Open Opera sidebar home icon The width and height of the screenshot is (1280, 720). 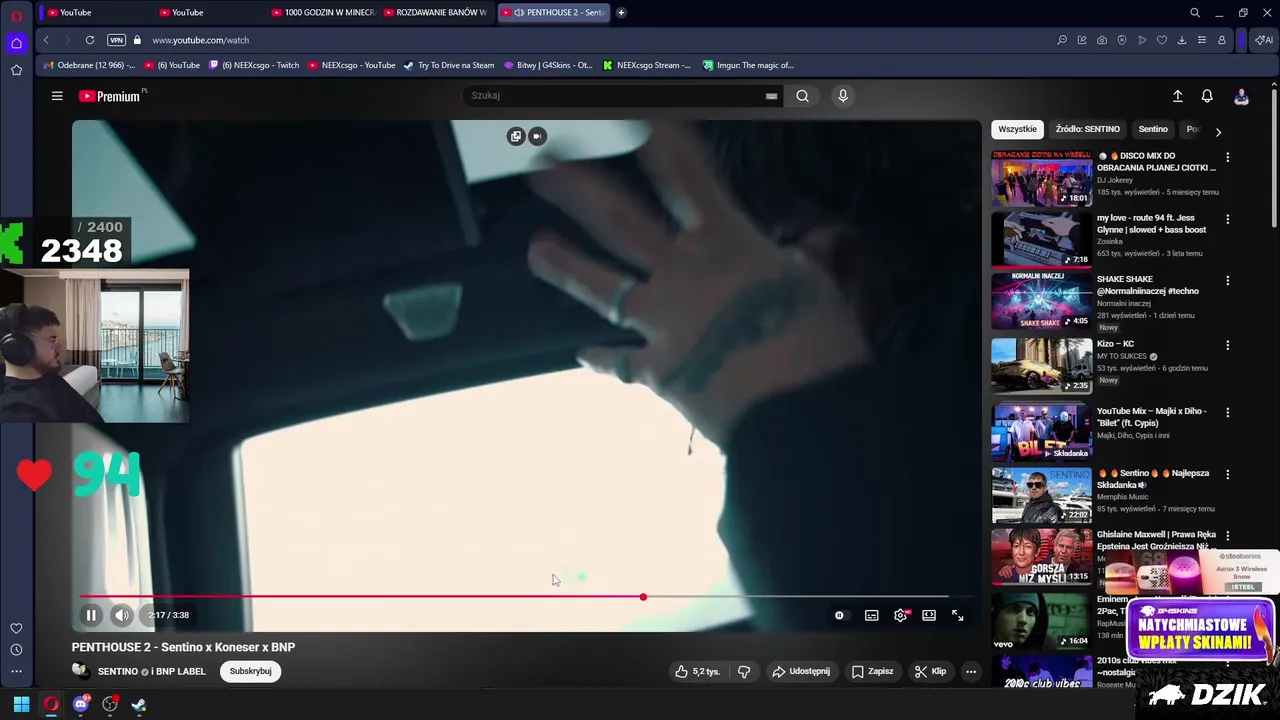16,43
